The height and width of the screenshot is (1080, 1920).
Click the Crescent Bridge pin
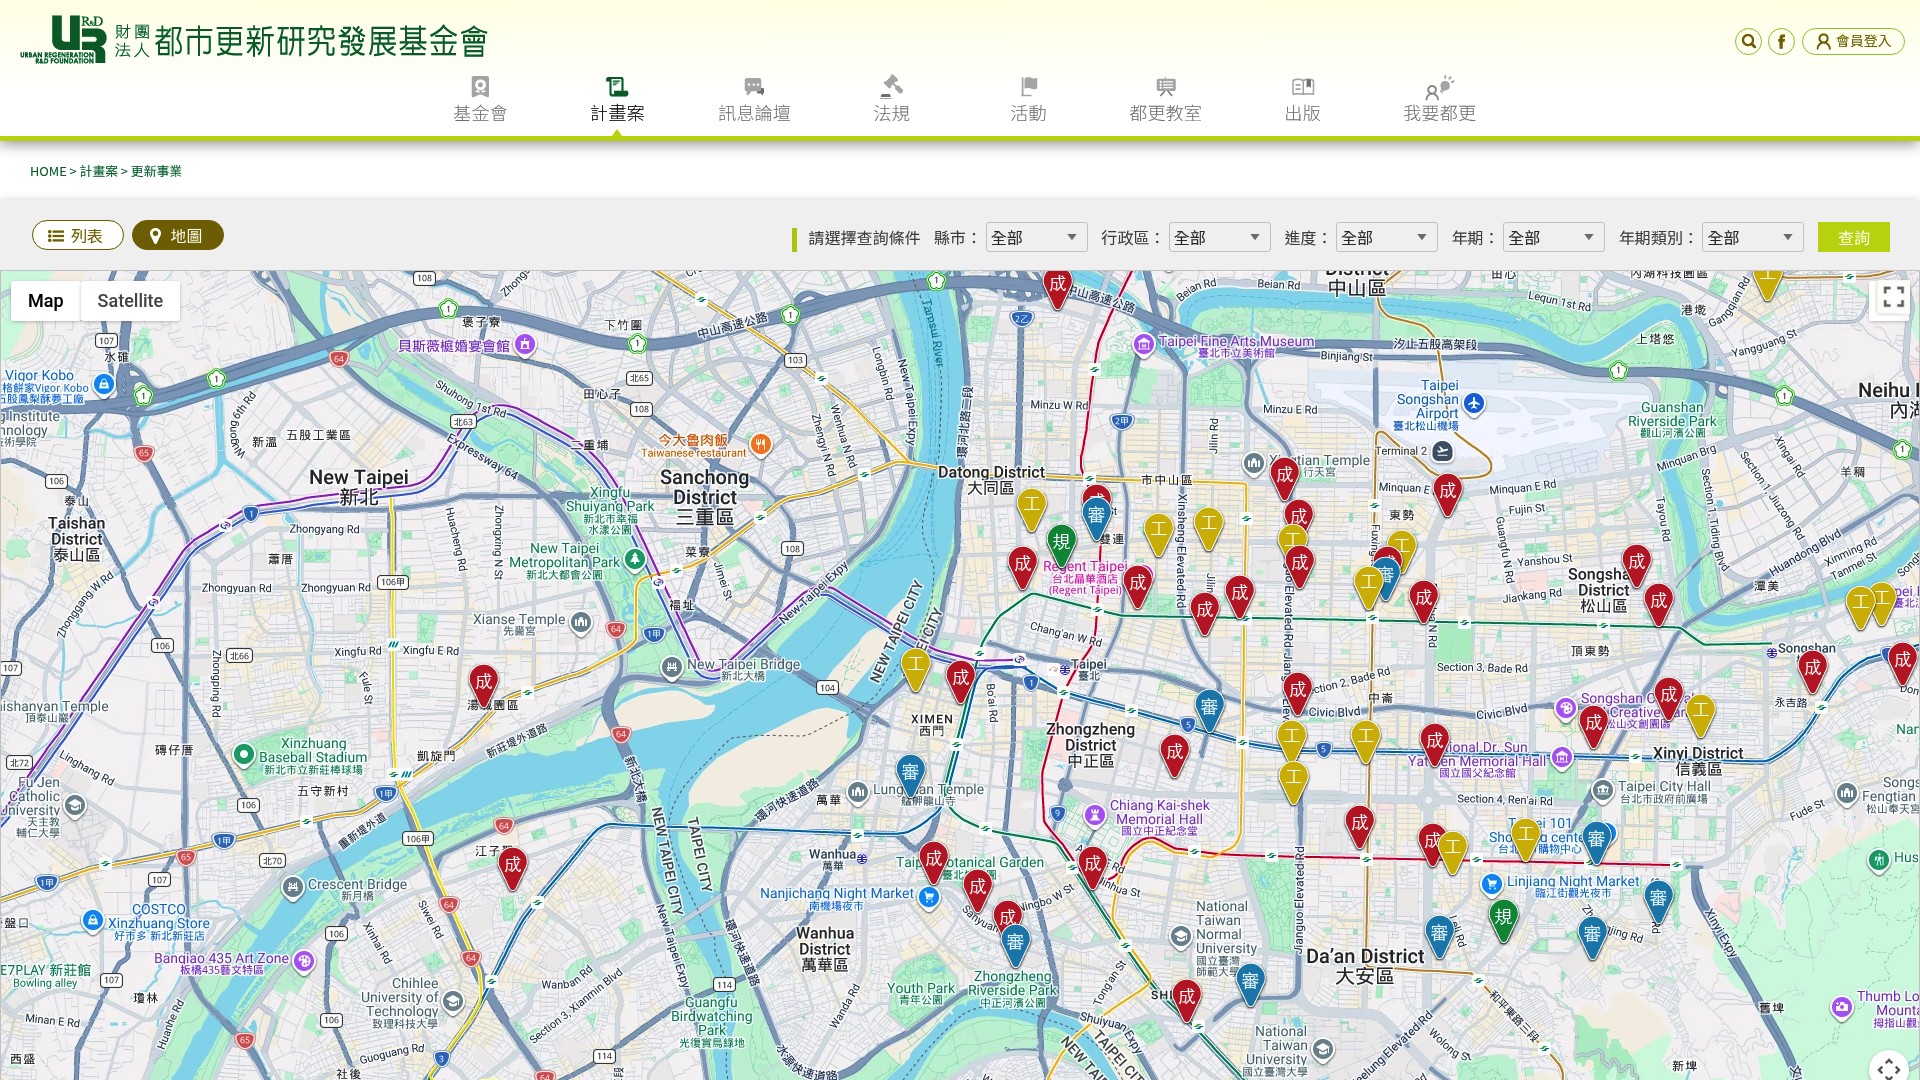tap(292, 887)
